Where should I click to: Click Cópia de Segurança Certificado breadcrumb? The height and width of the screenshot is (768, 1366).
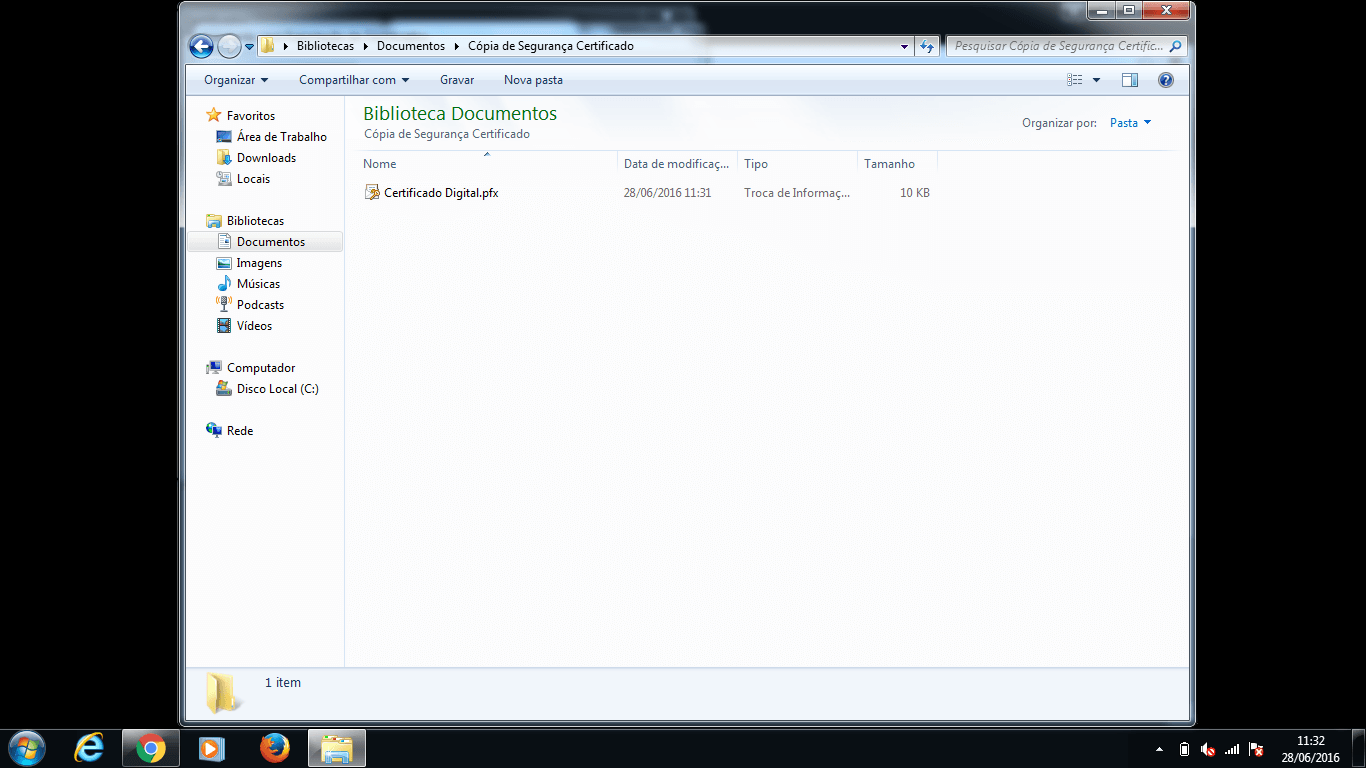[x=551, y=46]
